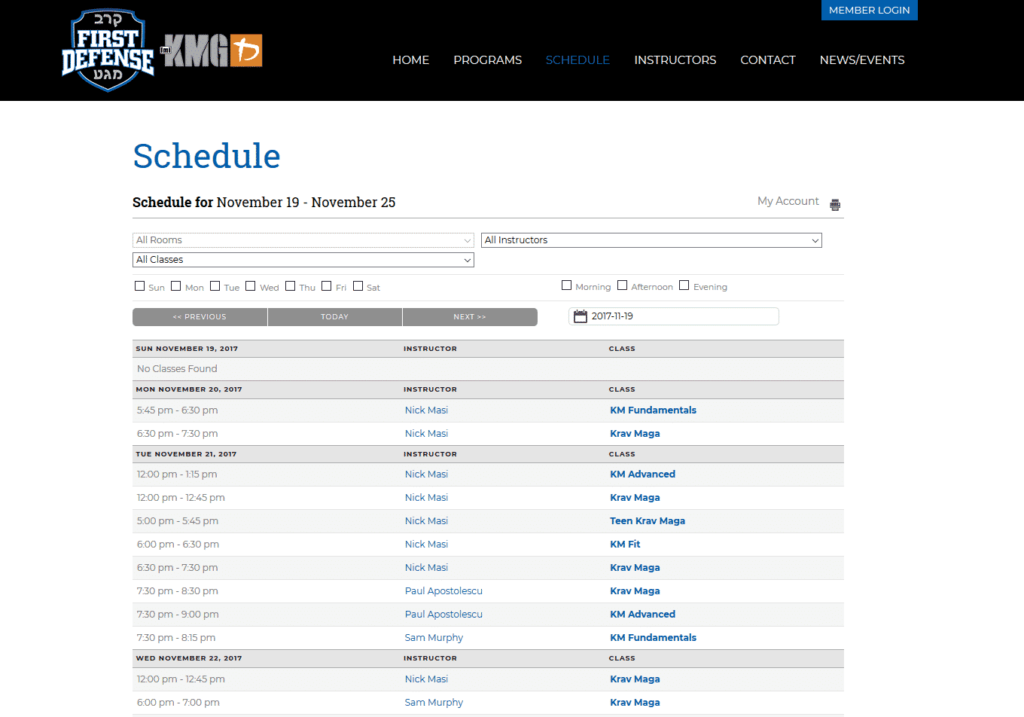This screenshot has width=1024, height=717.
Task: Open Krav Maga at Tuesday 12:00 - 12:45 pm
Action: [635, 498]
